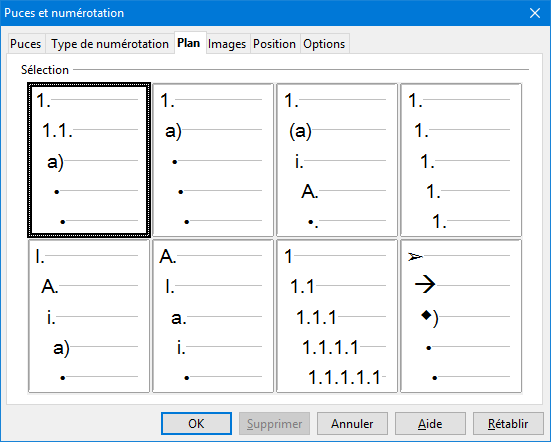Pick the 1., (a), i., A. outline

click(337, 160)
